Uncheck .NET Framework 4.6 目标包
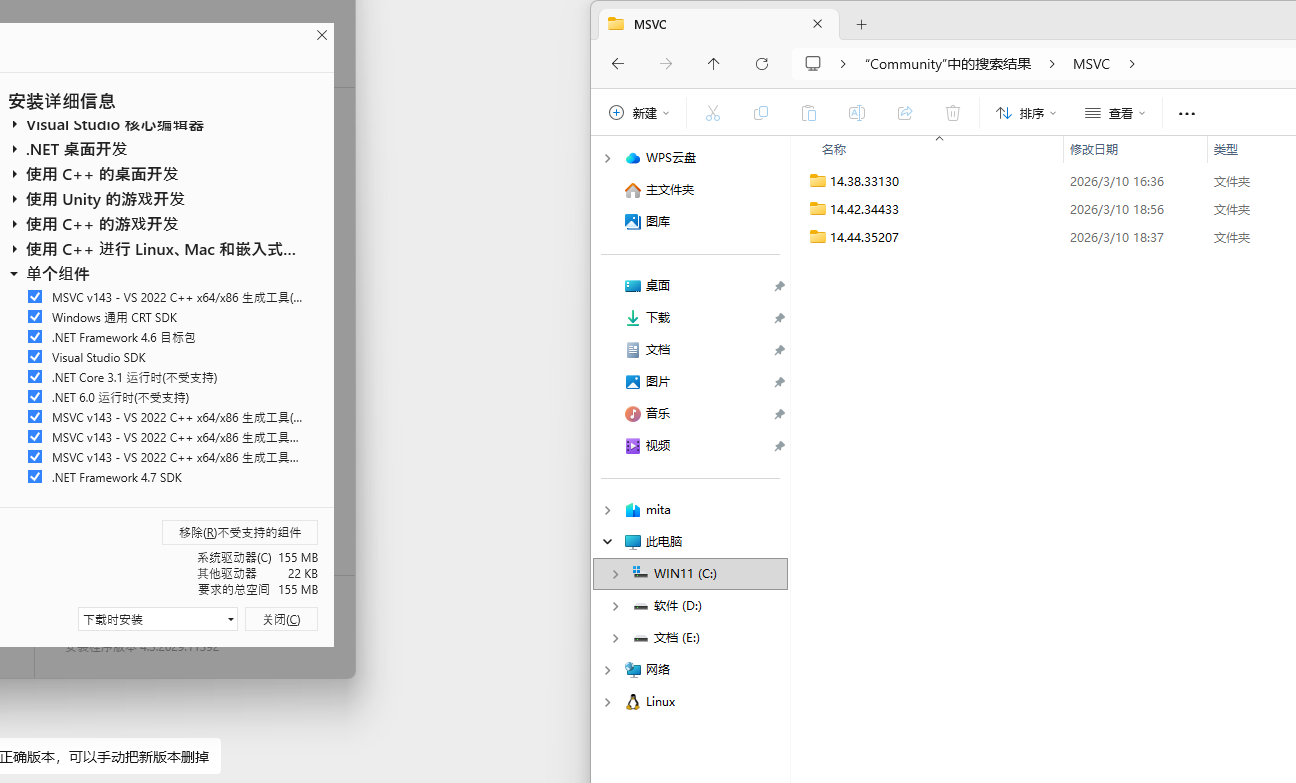Image resolution: width=1296 pixels, height=783 pixels. point(35,337)
